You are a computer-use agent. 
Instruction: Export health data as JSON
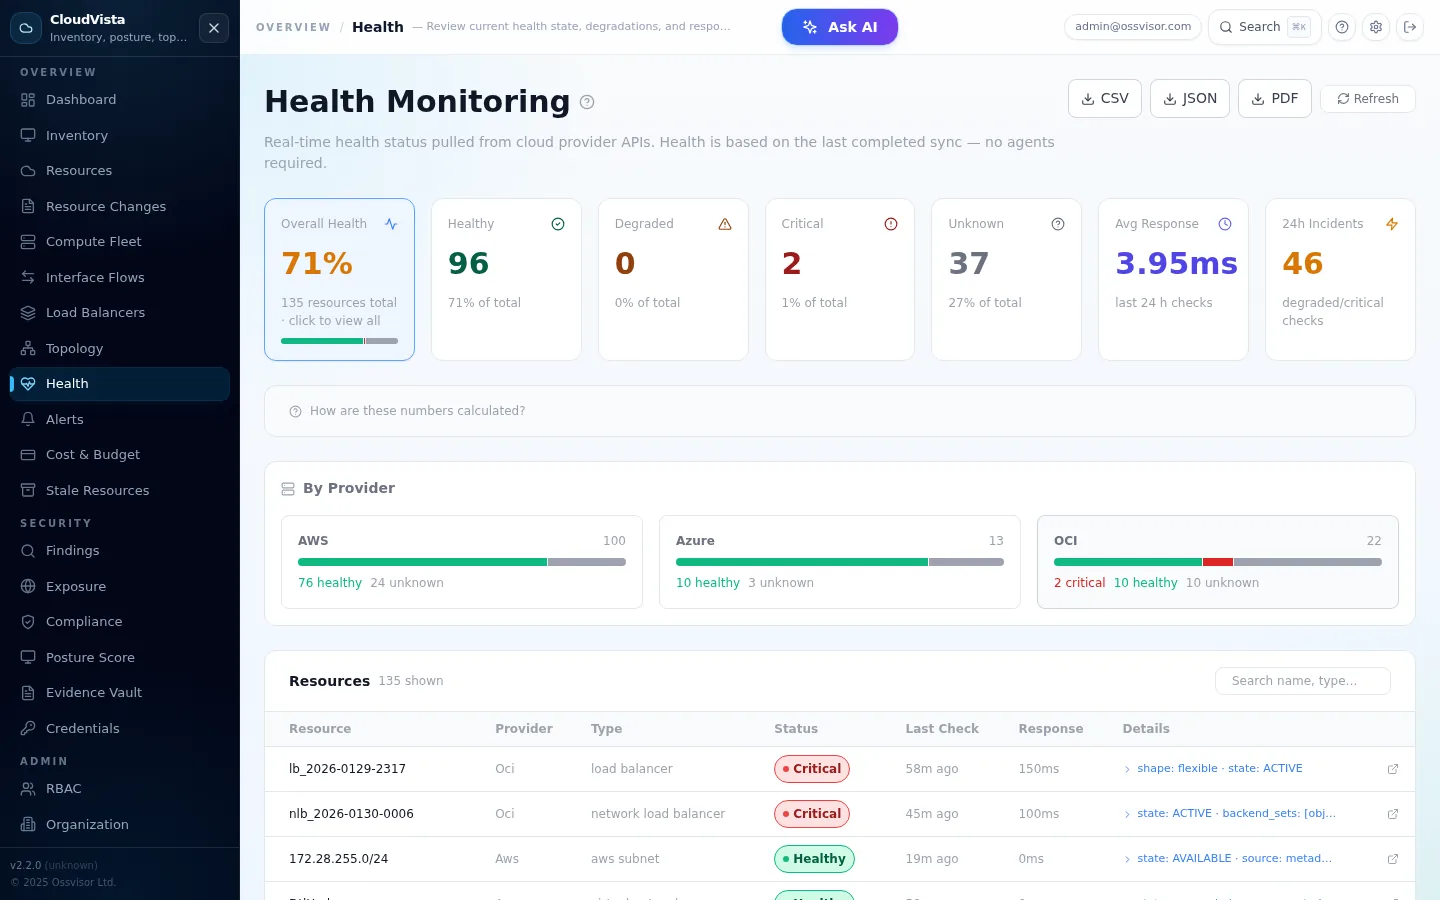[x=1190, y=99]
